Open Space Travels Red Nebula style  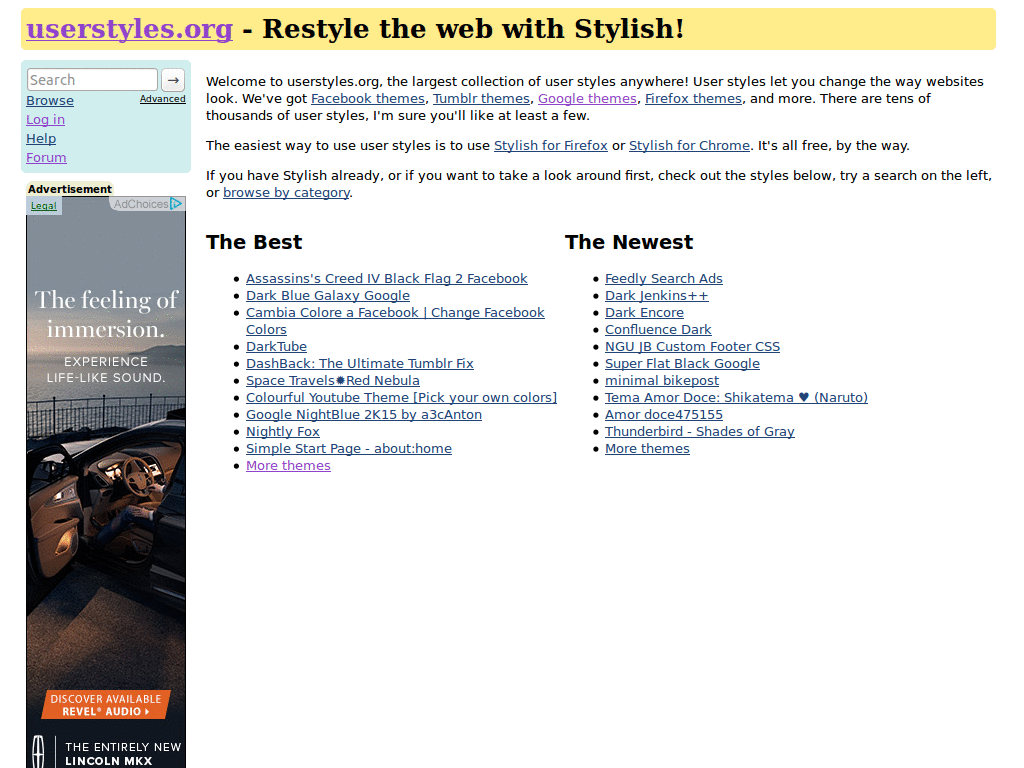(333, 381)
